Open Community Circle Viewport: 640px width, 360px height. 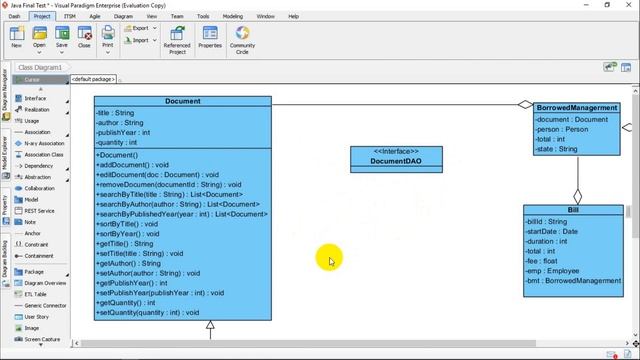pyautogui.click(x=242, y=40)
